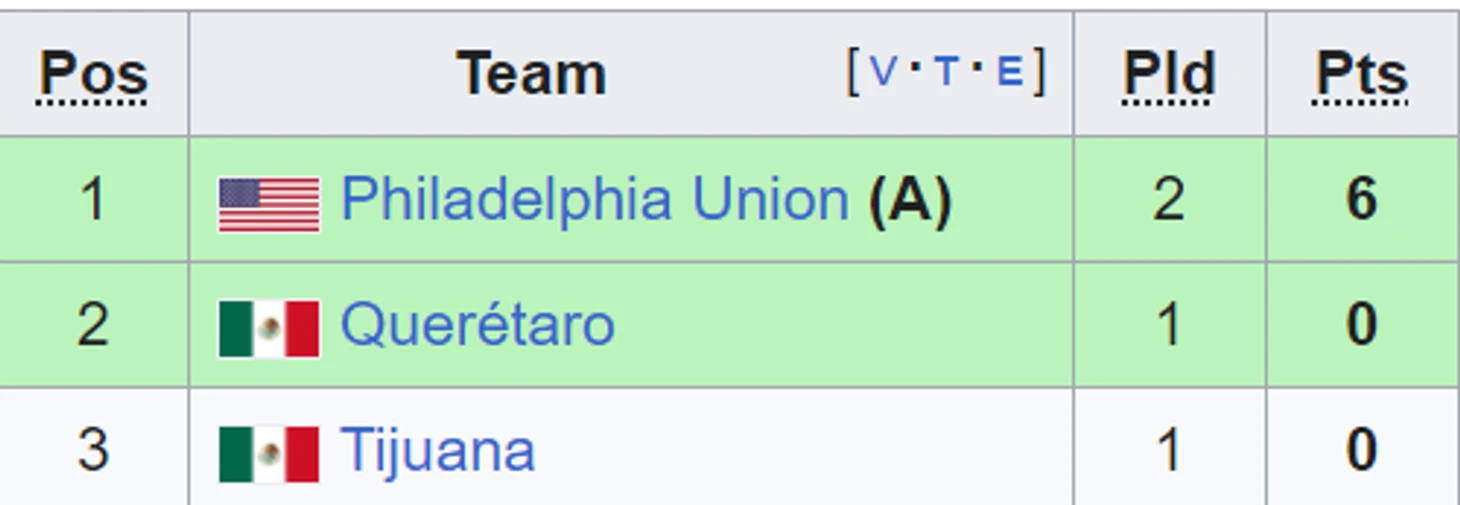Image resolution: width=1460 pixels, height=505 pixels.
Task: Select Philadelphia Union's points value 6
Action: click(x=1362, y=199)
